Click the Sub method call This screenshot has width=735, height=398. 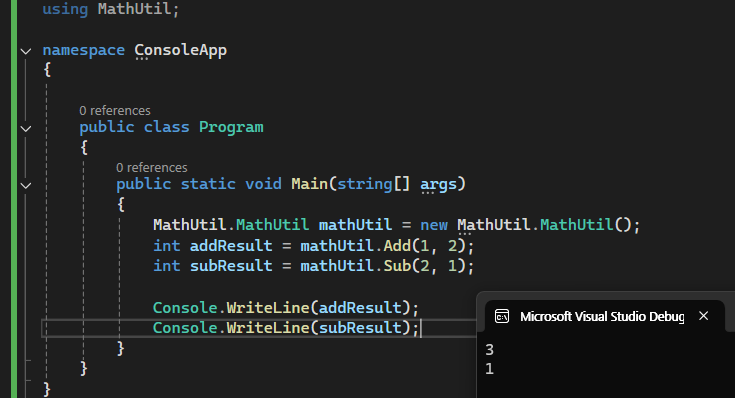tap(397, 266)
